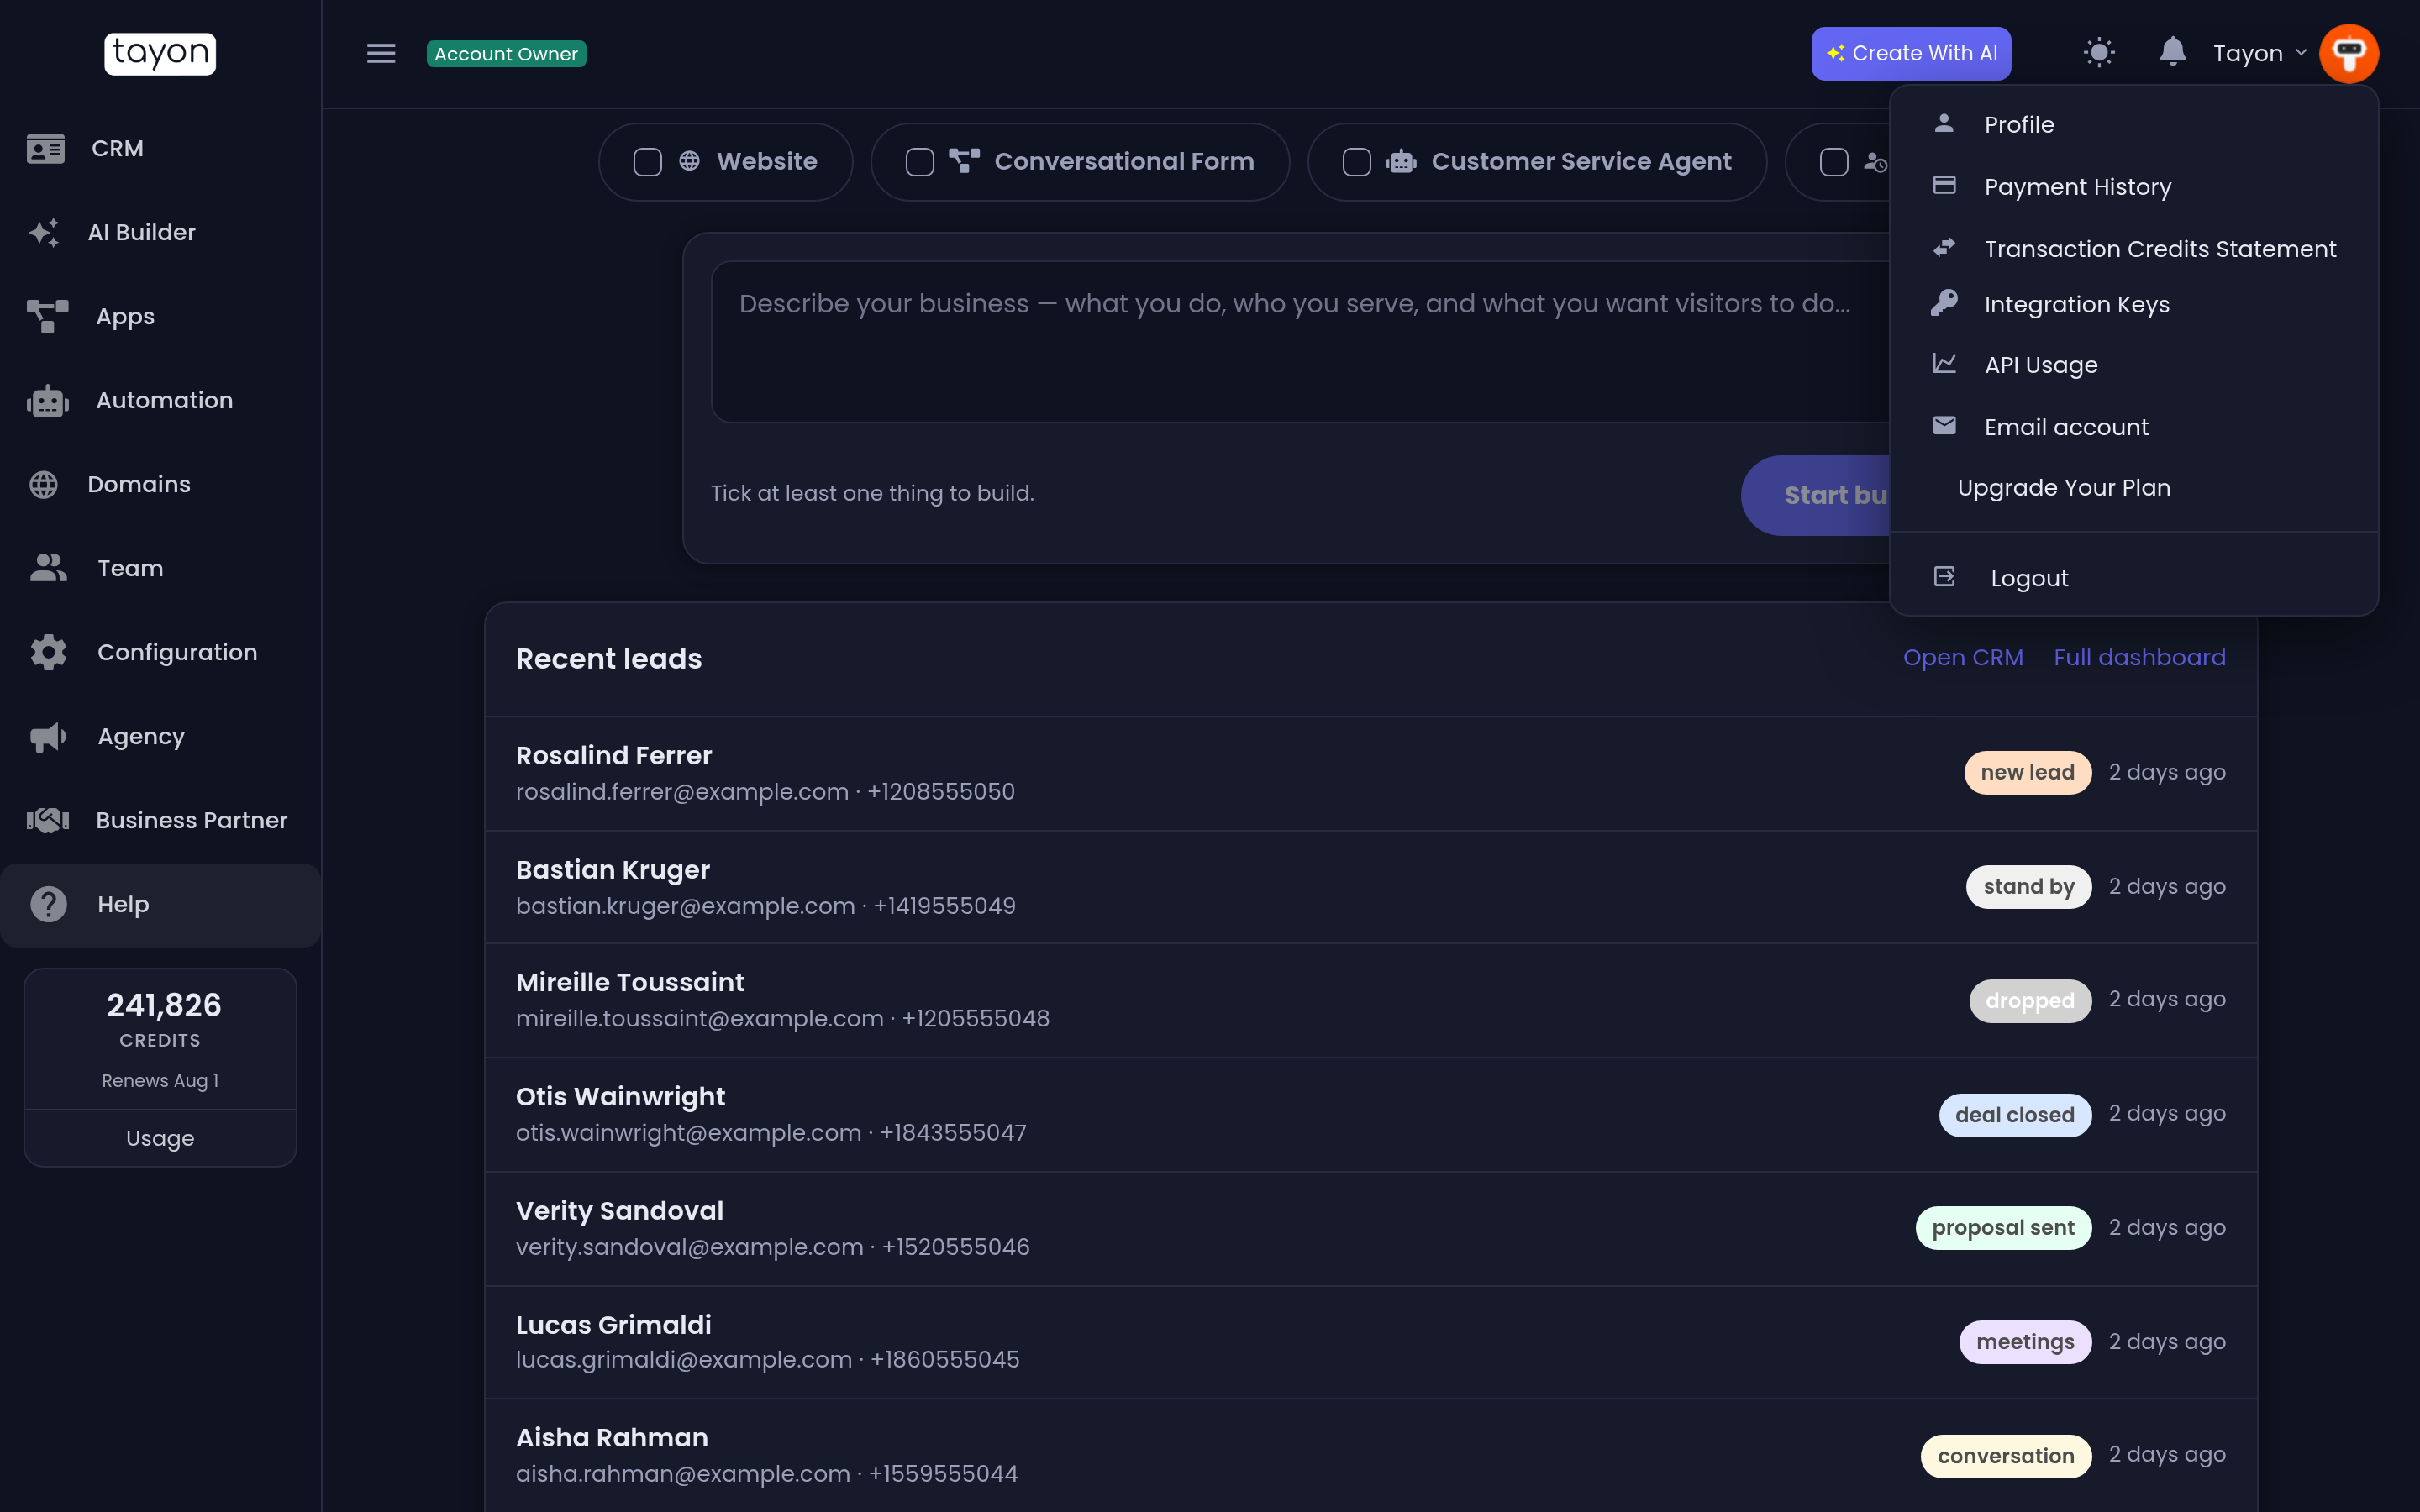This screenshot has height=1512, width=2420.
Task: Click the tayon logo
Action: click(160, 53)
